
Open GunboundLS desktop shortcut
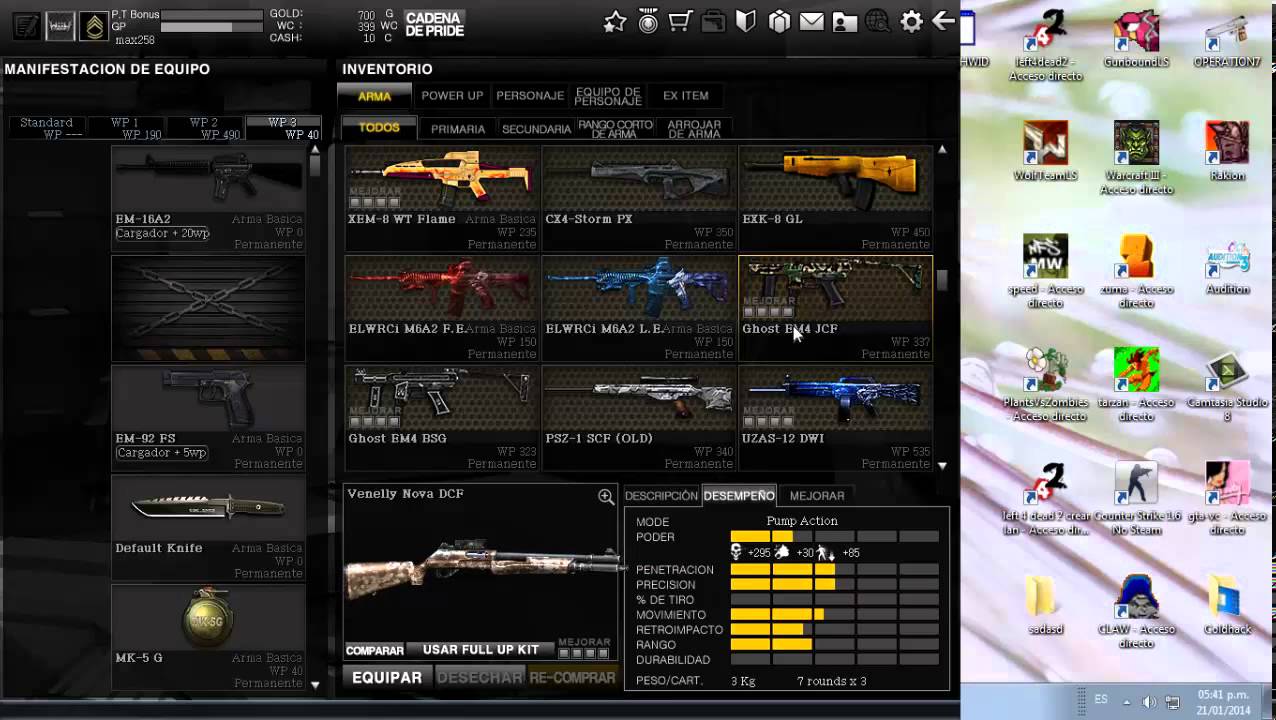click(1136, 40)
